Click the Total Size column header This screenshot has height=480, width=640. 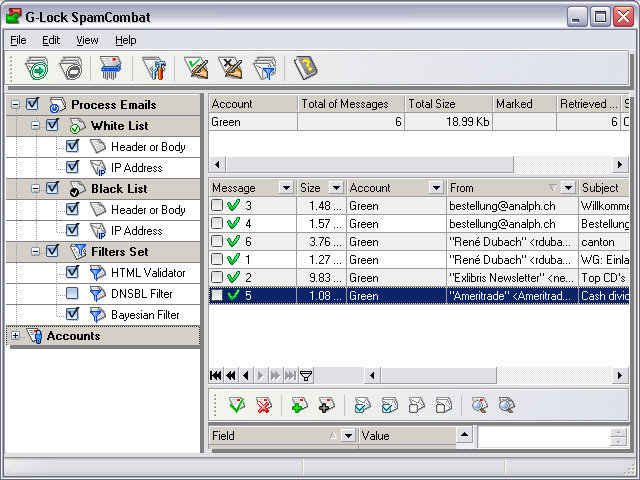449,104
